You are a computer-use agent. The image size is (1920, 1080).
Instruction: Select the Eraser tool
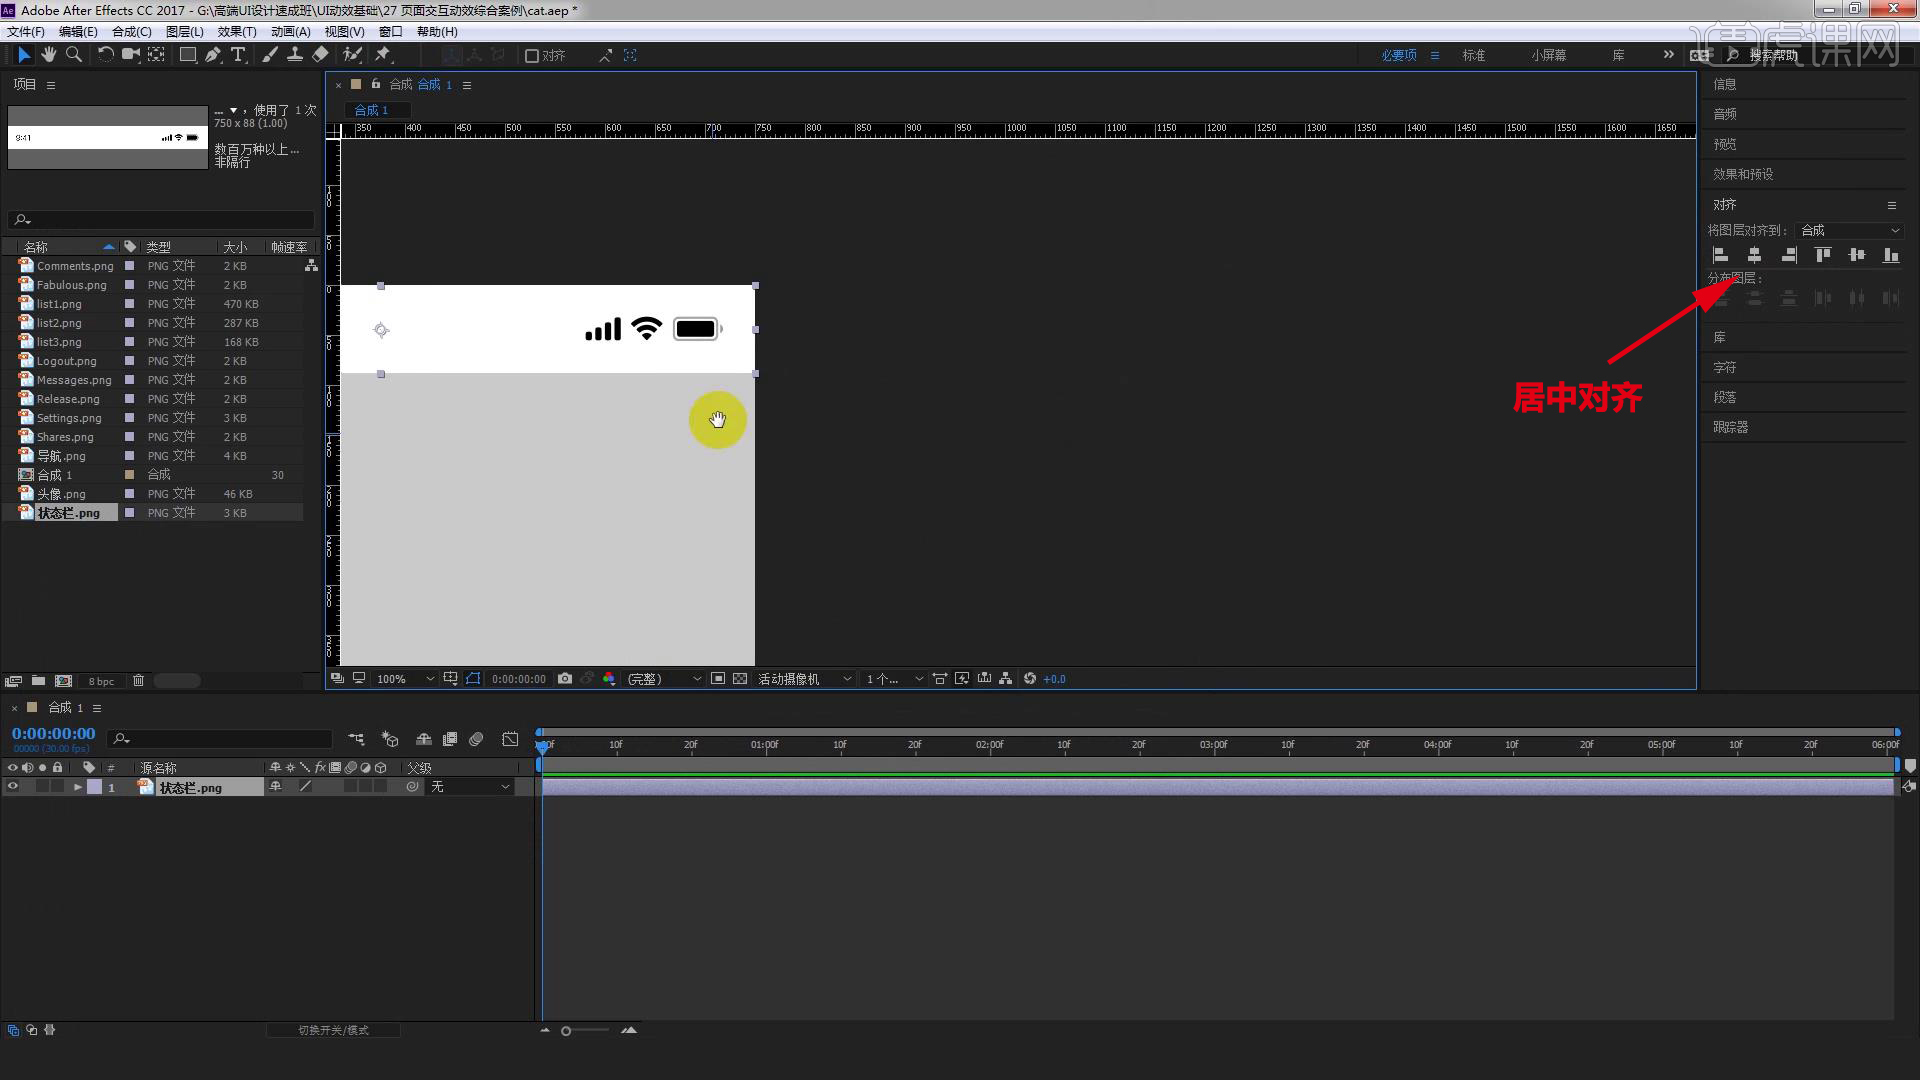point(320,55)
